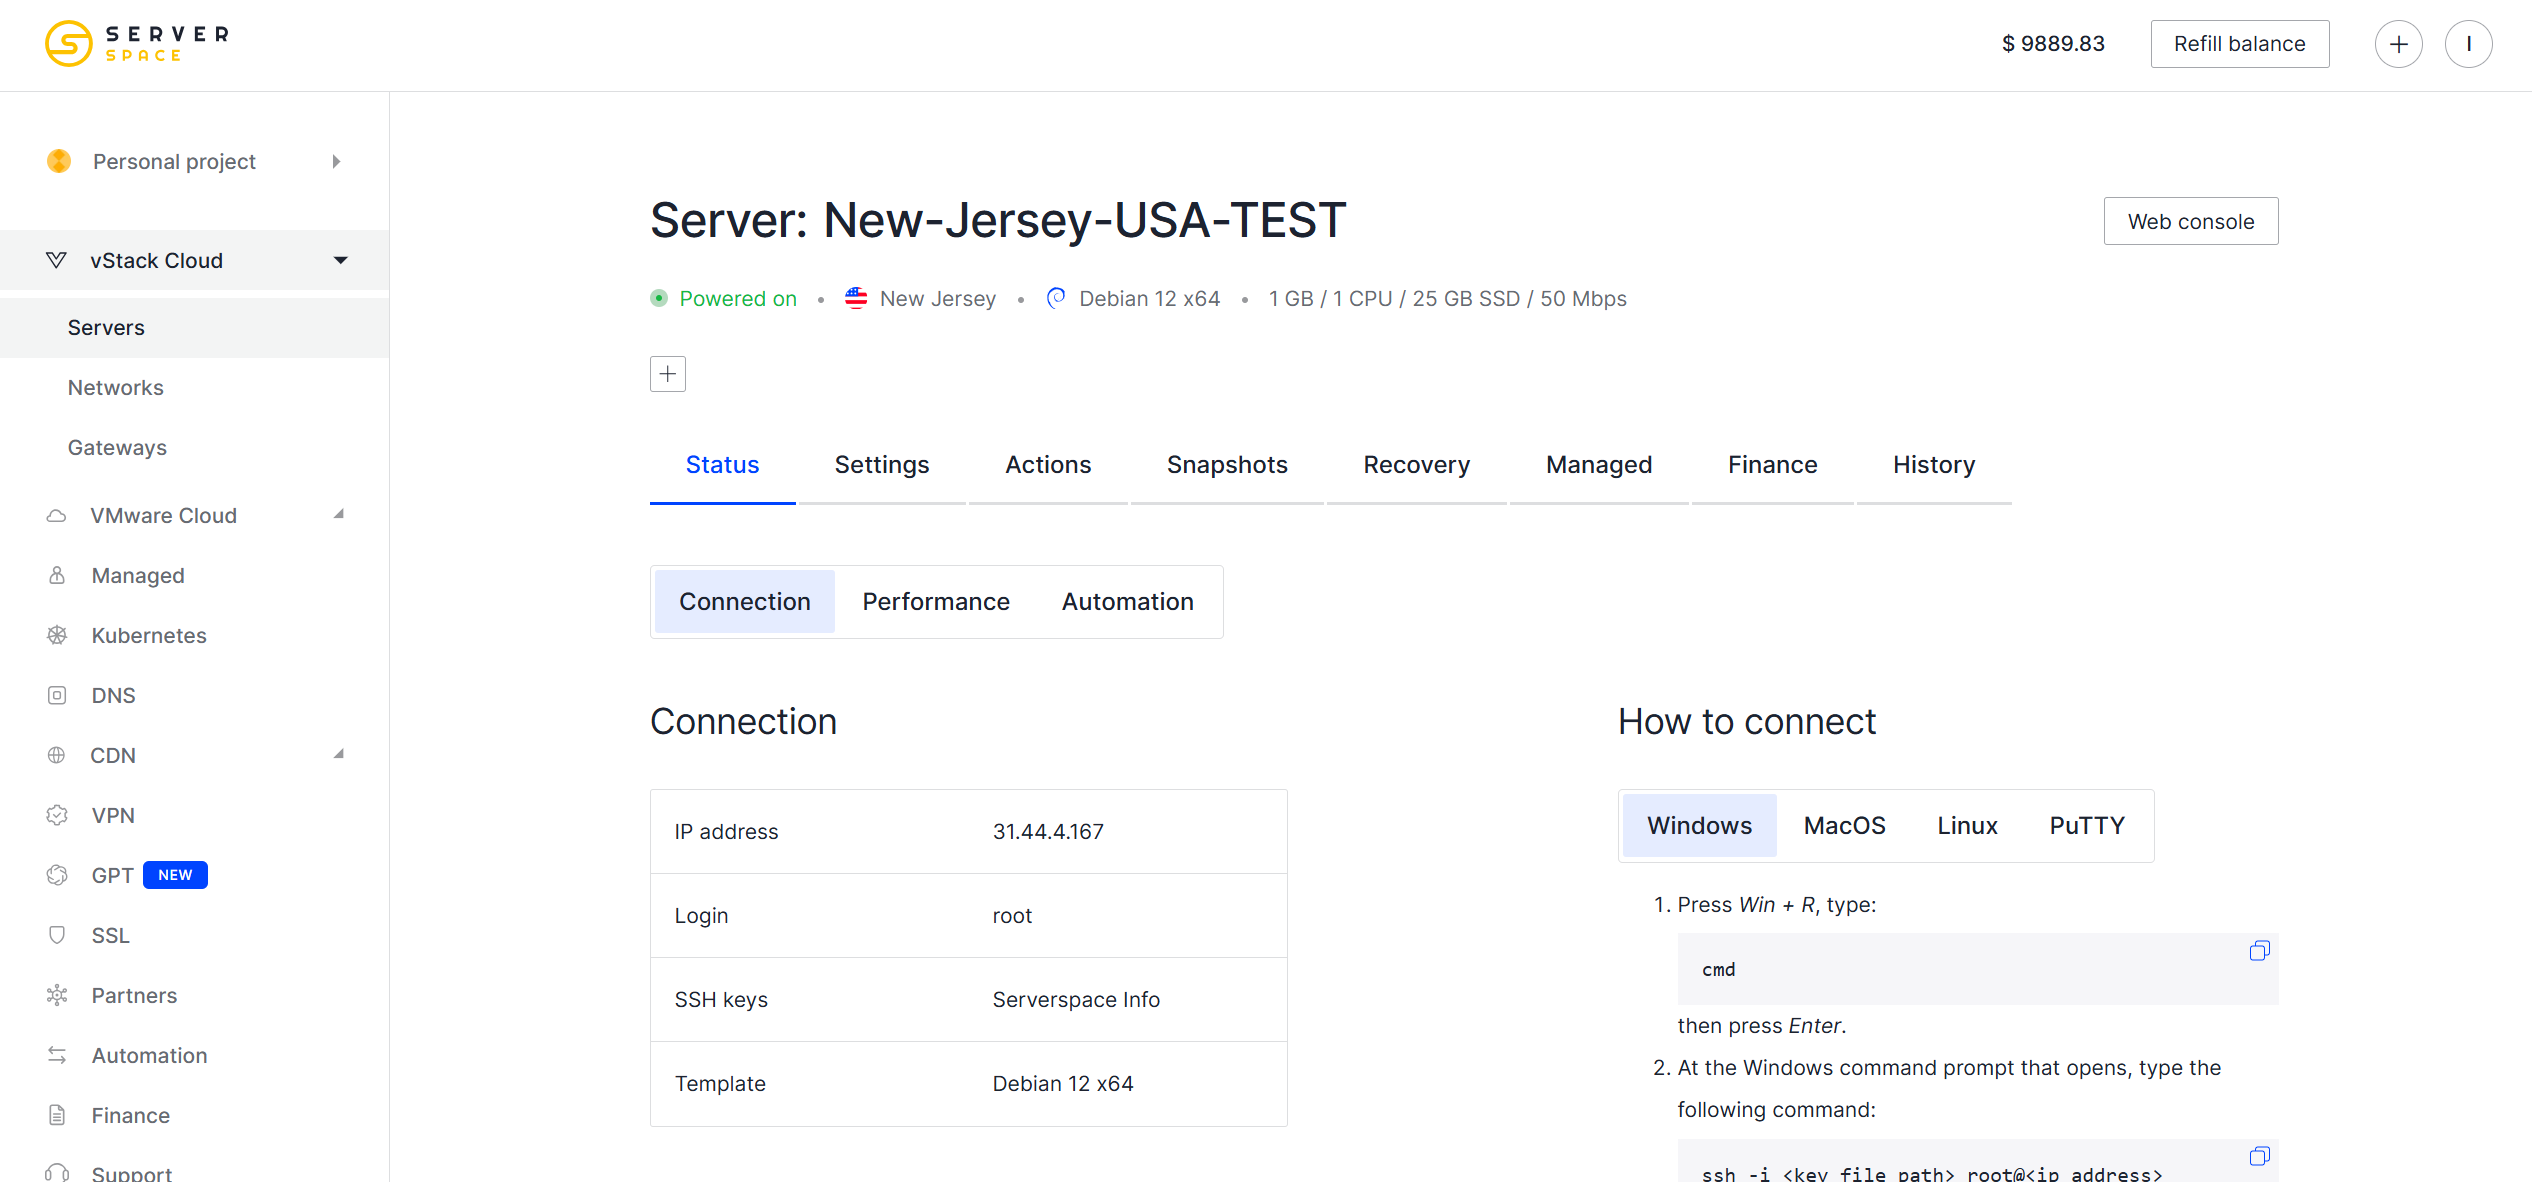Image resolution: width=2532 pixels, height=1182 pixels.
Task: Click the DNS icon in sidebar
Action: tap(57, 695)
